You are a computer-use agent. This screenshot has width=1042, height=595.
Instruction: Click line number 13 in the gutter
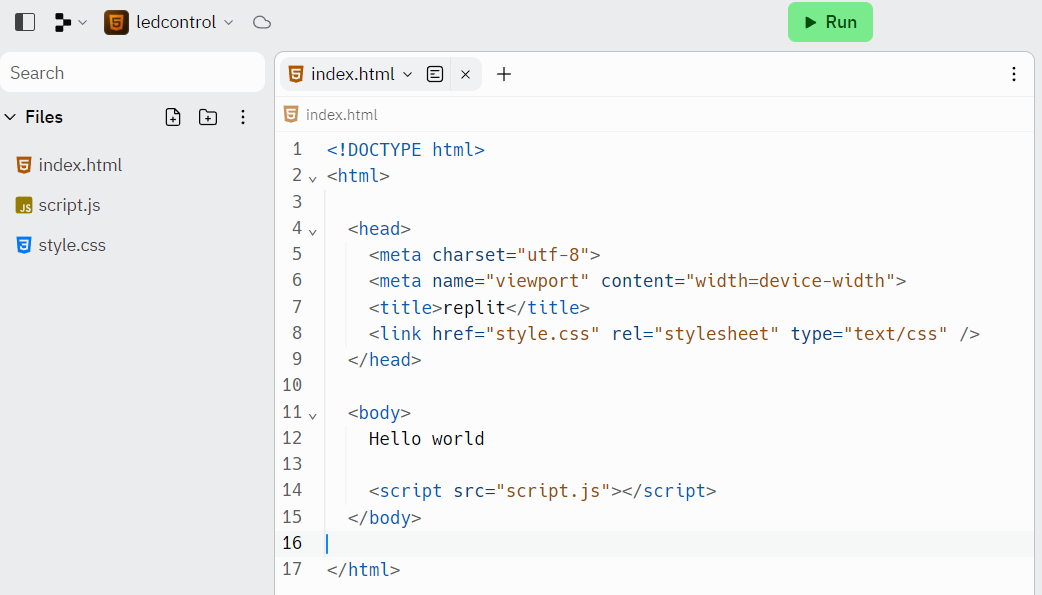pyautogui.click(x=292, y=464)
